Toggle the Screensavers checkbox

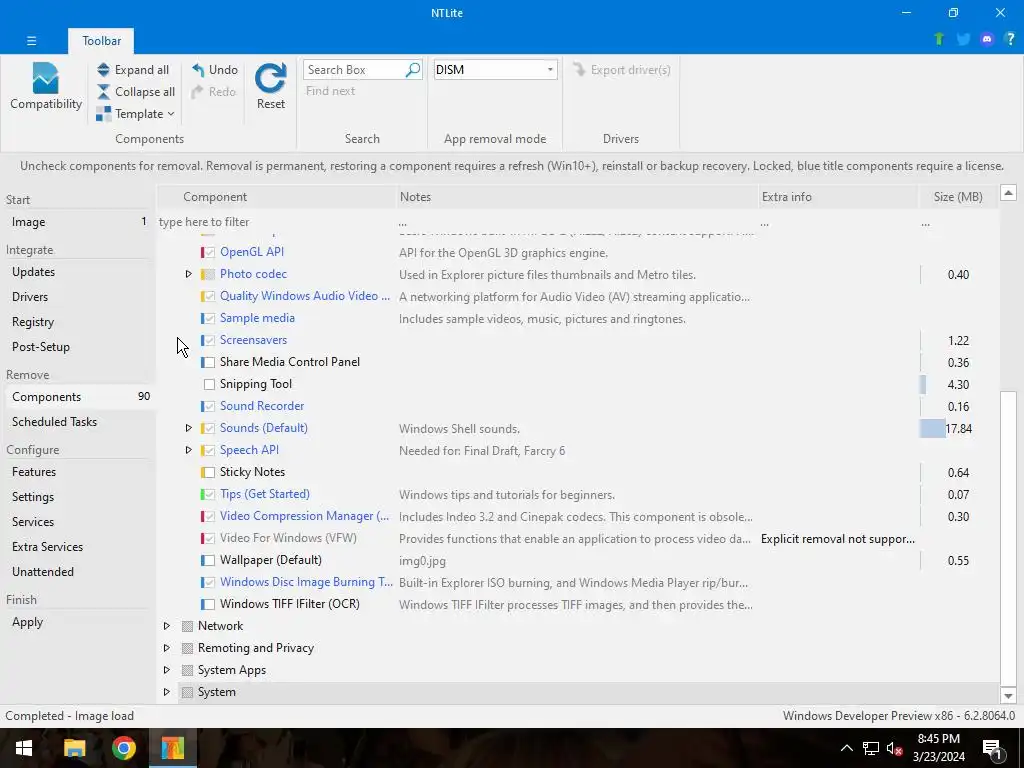209,340
